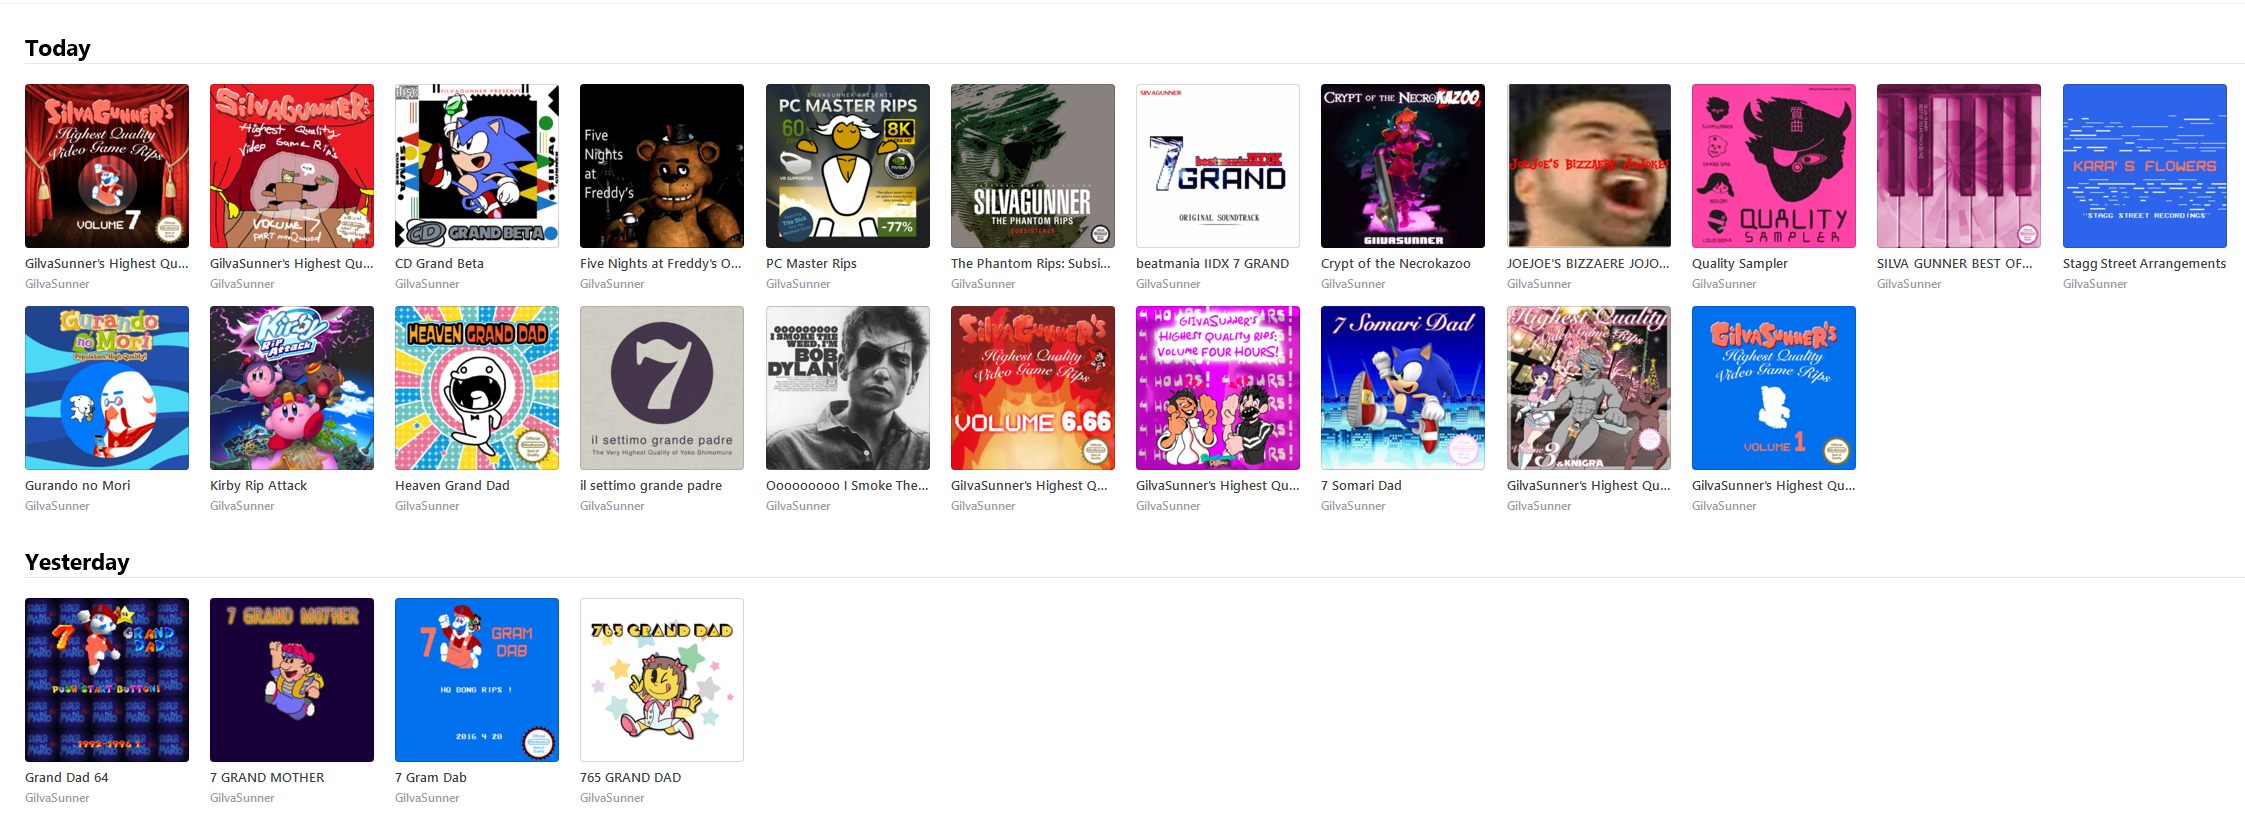Select the 7 Gram Dab album artwork
This screenshot has width=2245, height=817.
pyautogui.click(x=477, y=680)
